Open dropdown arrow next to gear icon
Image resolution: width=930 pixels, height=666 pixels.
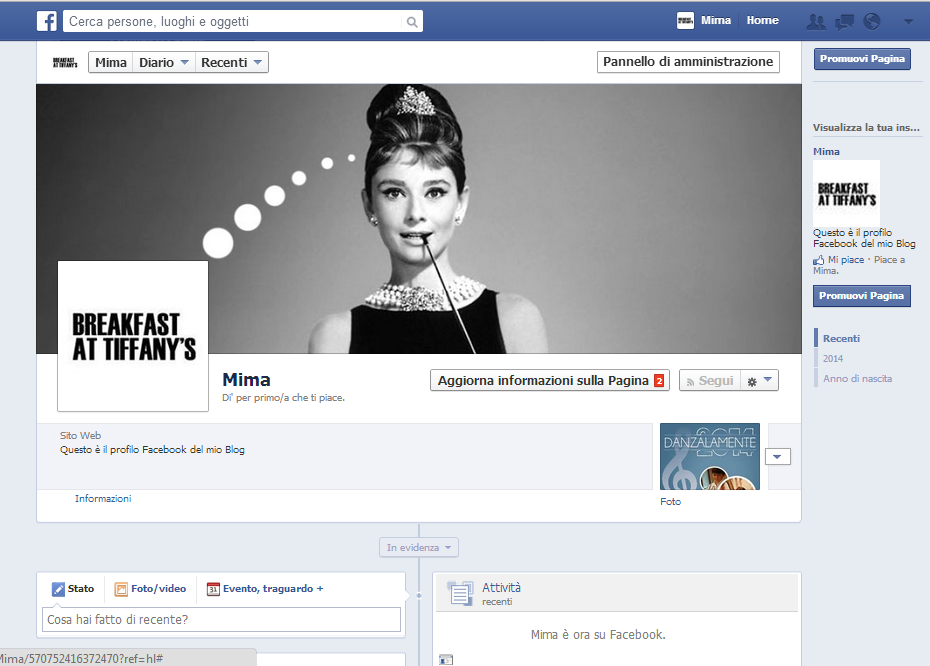[767, 380]
